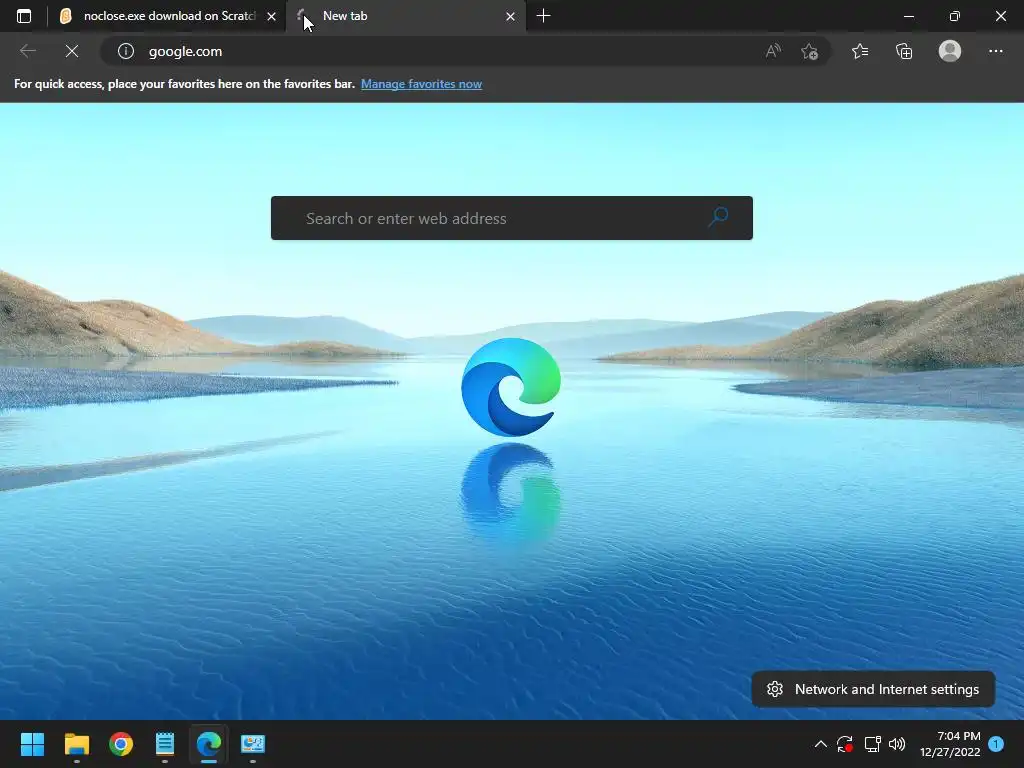The width and height of the screenshot is (1024, 768).
Task: Open Settings and more menu
Action: tap(995, 51)
